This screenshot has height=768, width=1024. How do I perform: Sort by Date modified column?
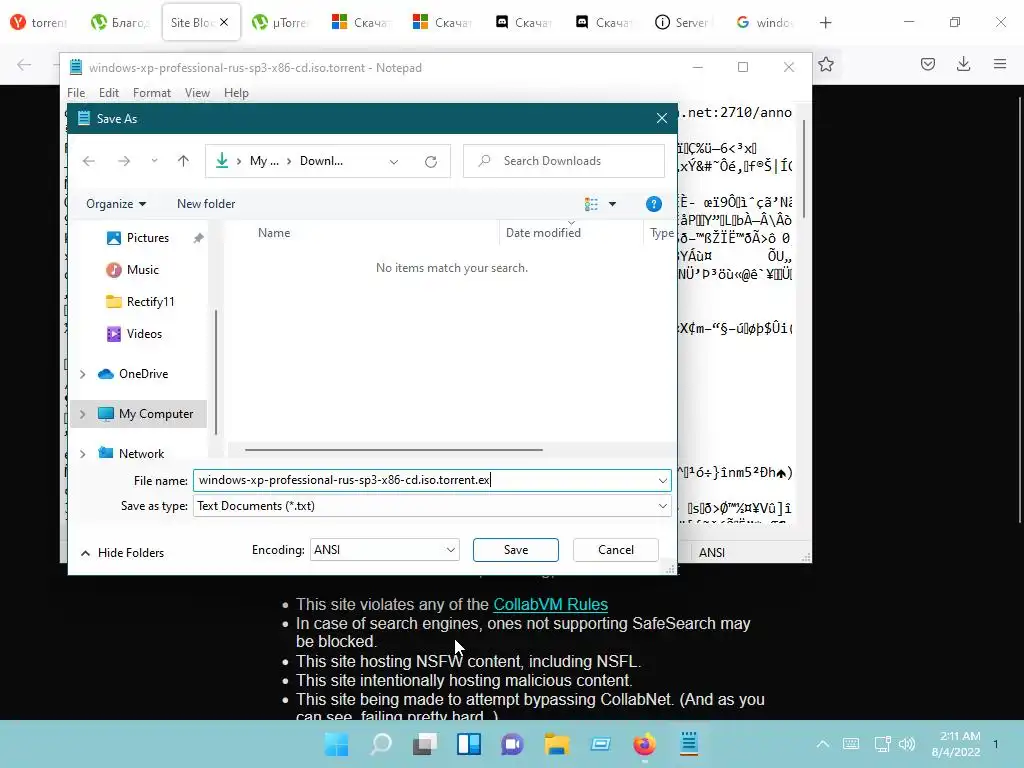(x=543, y=233)
